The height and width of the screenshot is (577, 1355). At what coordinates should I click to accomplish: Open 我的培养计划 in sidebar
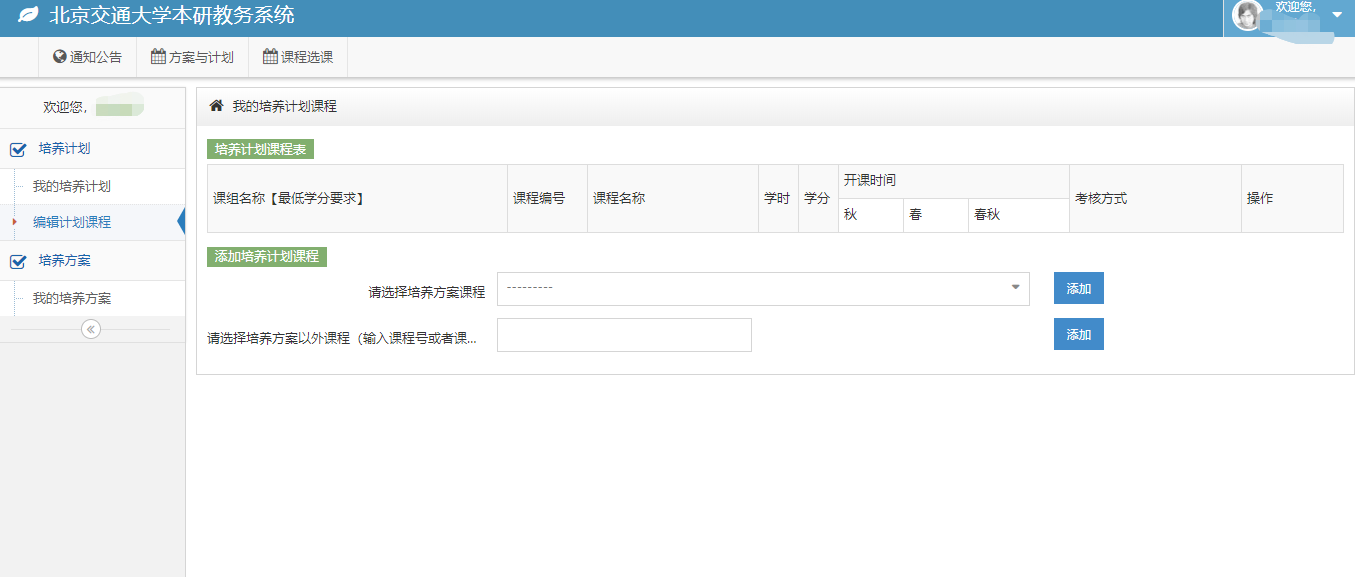coord(71,187)
